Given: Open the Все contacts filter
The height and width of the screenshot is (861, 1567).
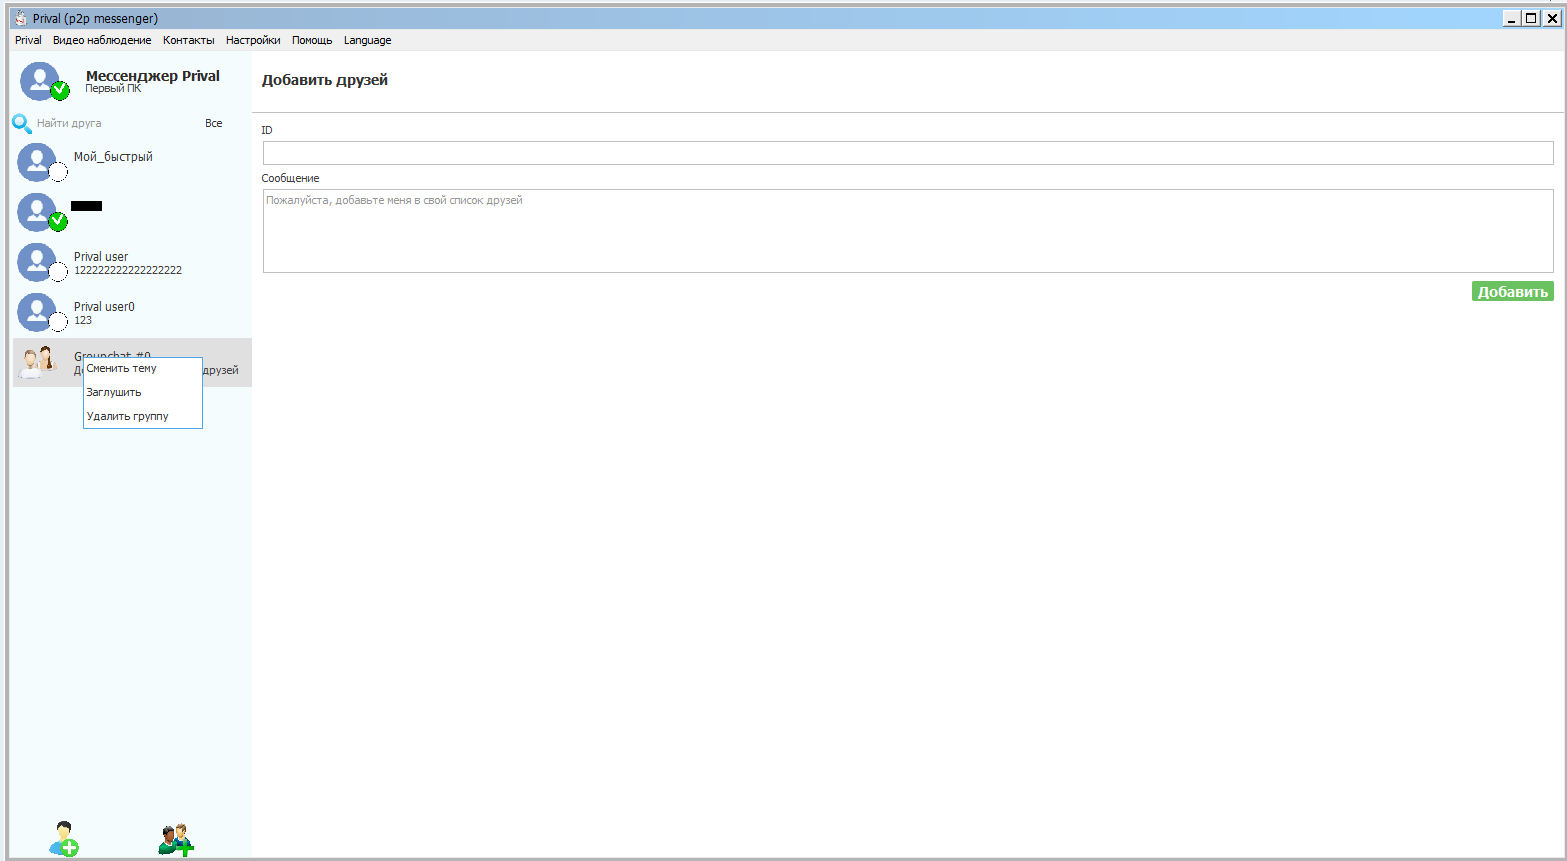Looking at the screenshot, I should point(213,124).
